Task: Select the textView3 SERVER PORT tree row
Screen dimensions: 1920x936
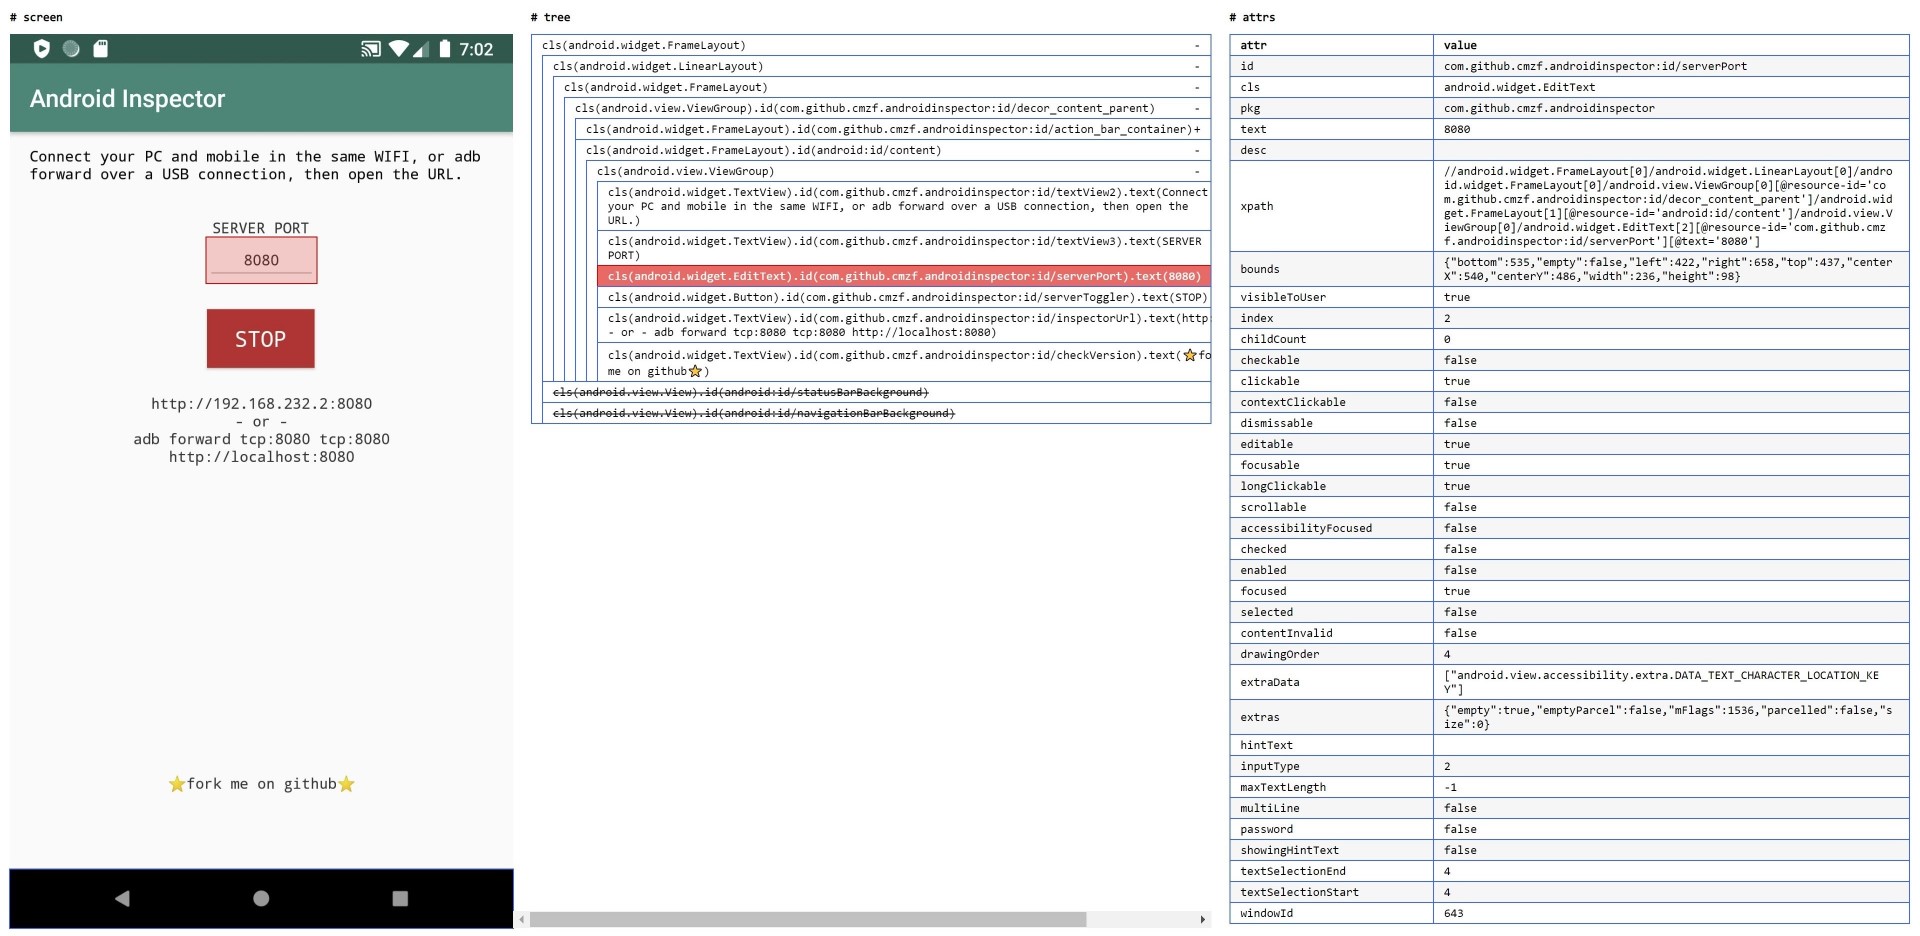Action: pos(904,248)
